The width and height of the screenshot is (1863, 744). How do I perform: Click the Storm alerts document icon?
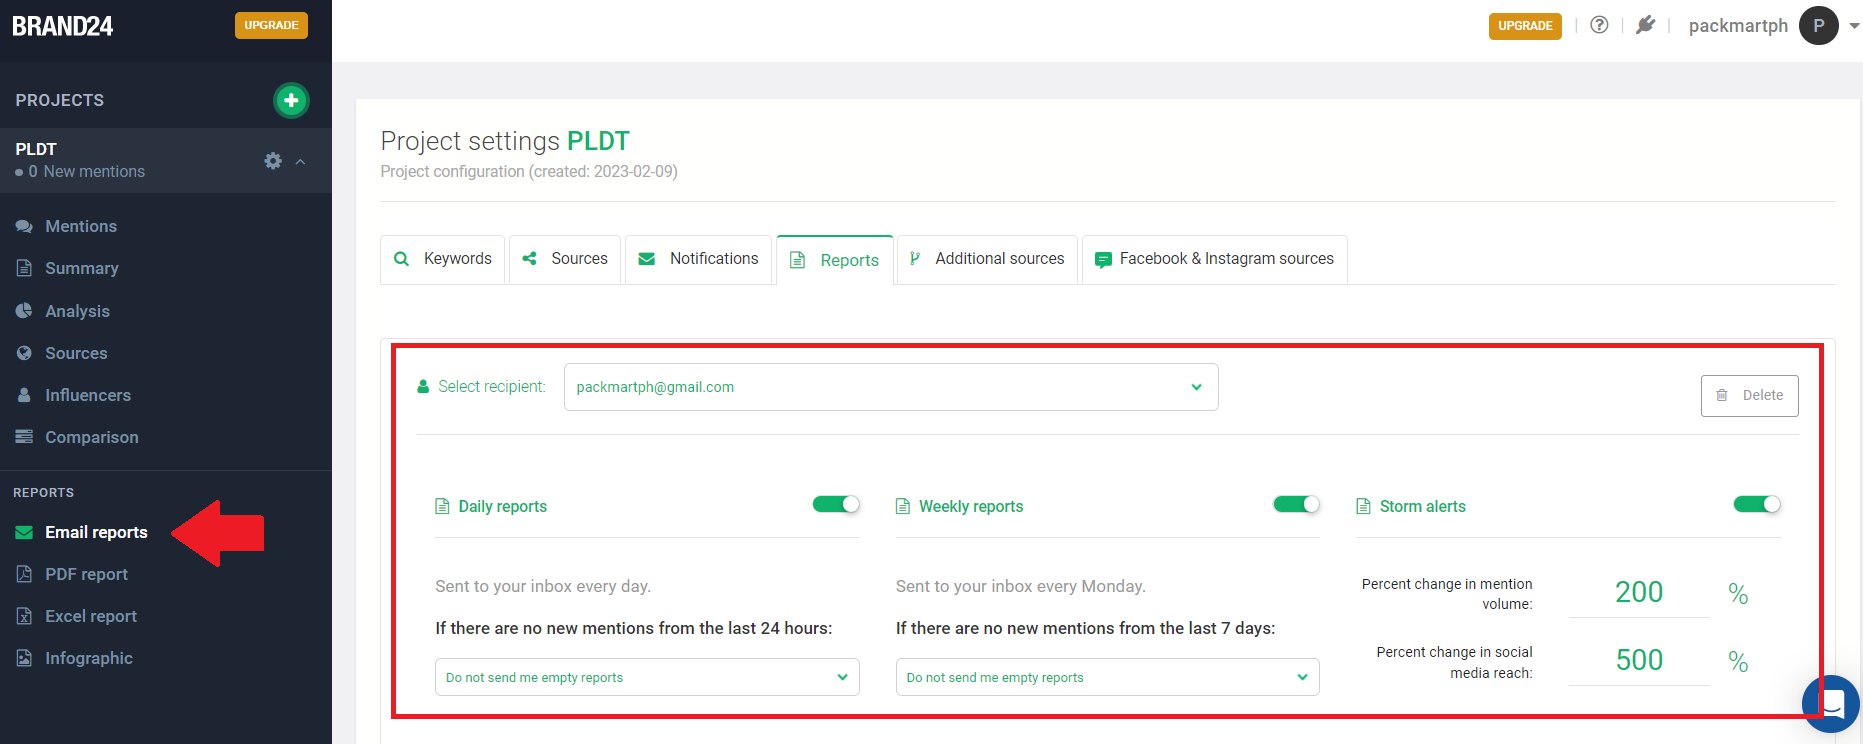pos(1363,506)
